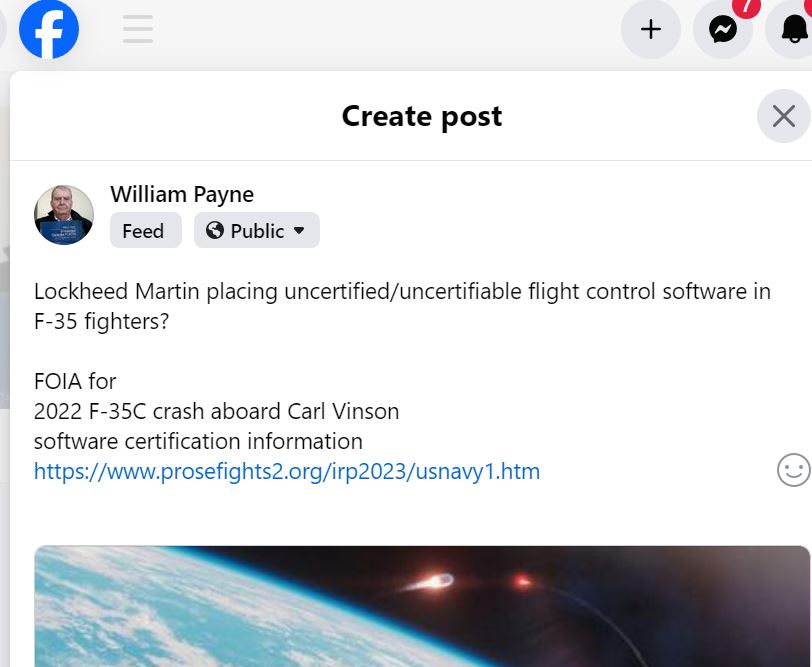Click the red Messenger notification badge
Screen dimensions: 812x667
point(746,8)
